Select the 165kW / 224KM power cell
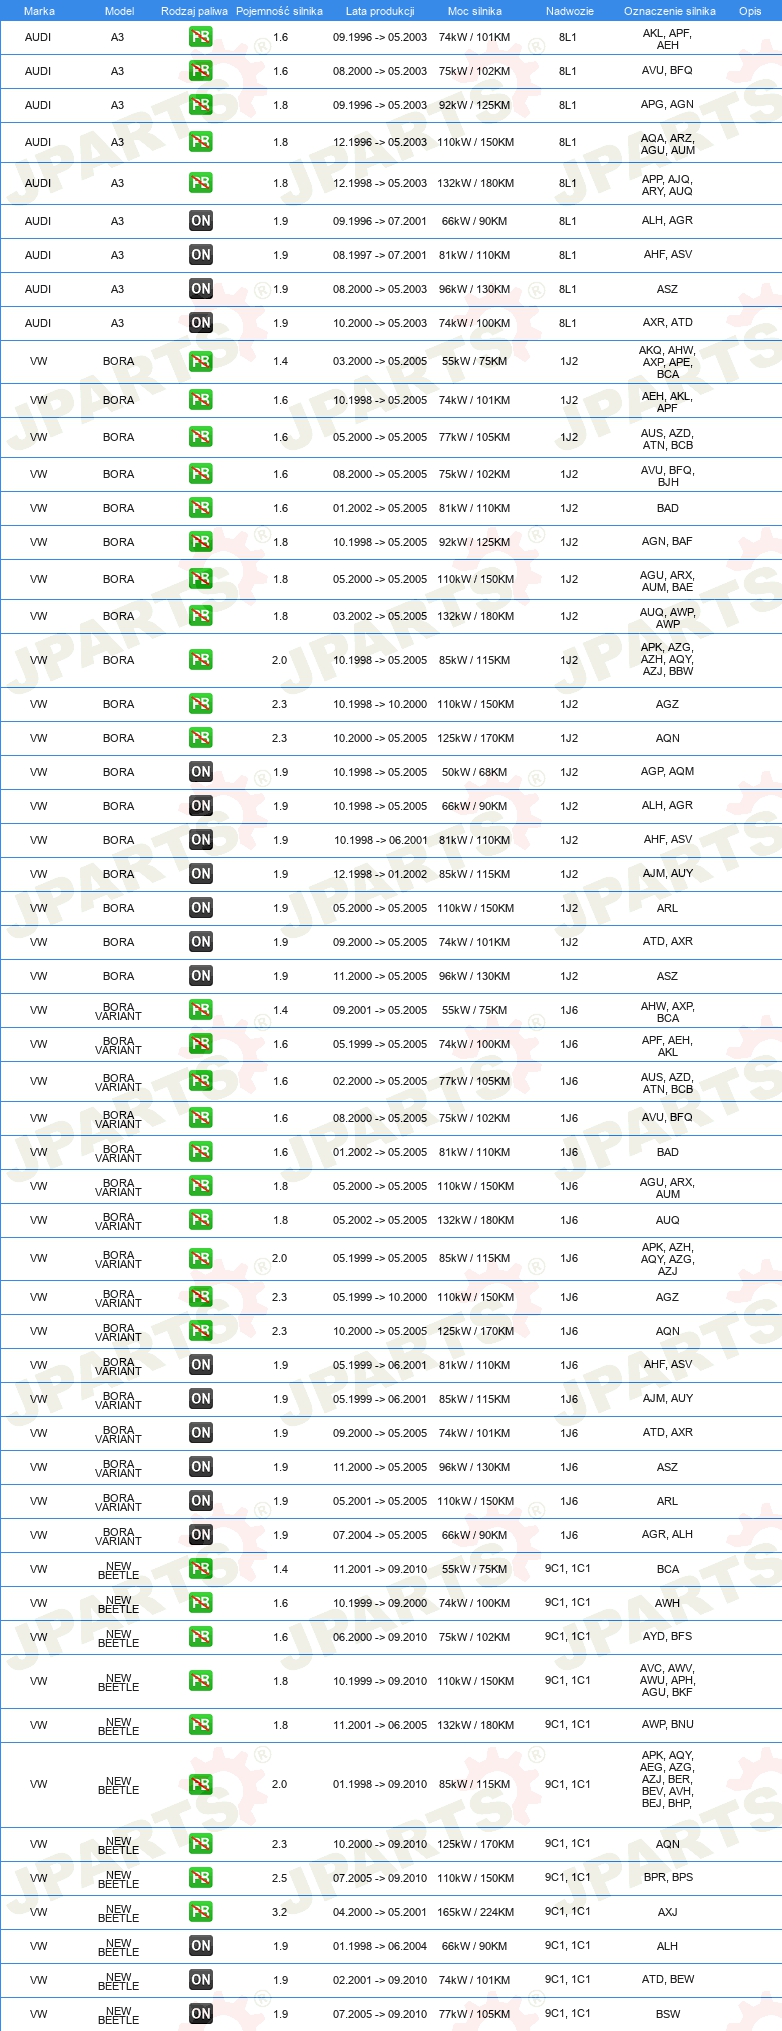Viewport: 782px width, 2031px height. click(x=475, y=1912)
